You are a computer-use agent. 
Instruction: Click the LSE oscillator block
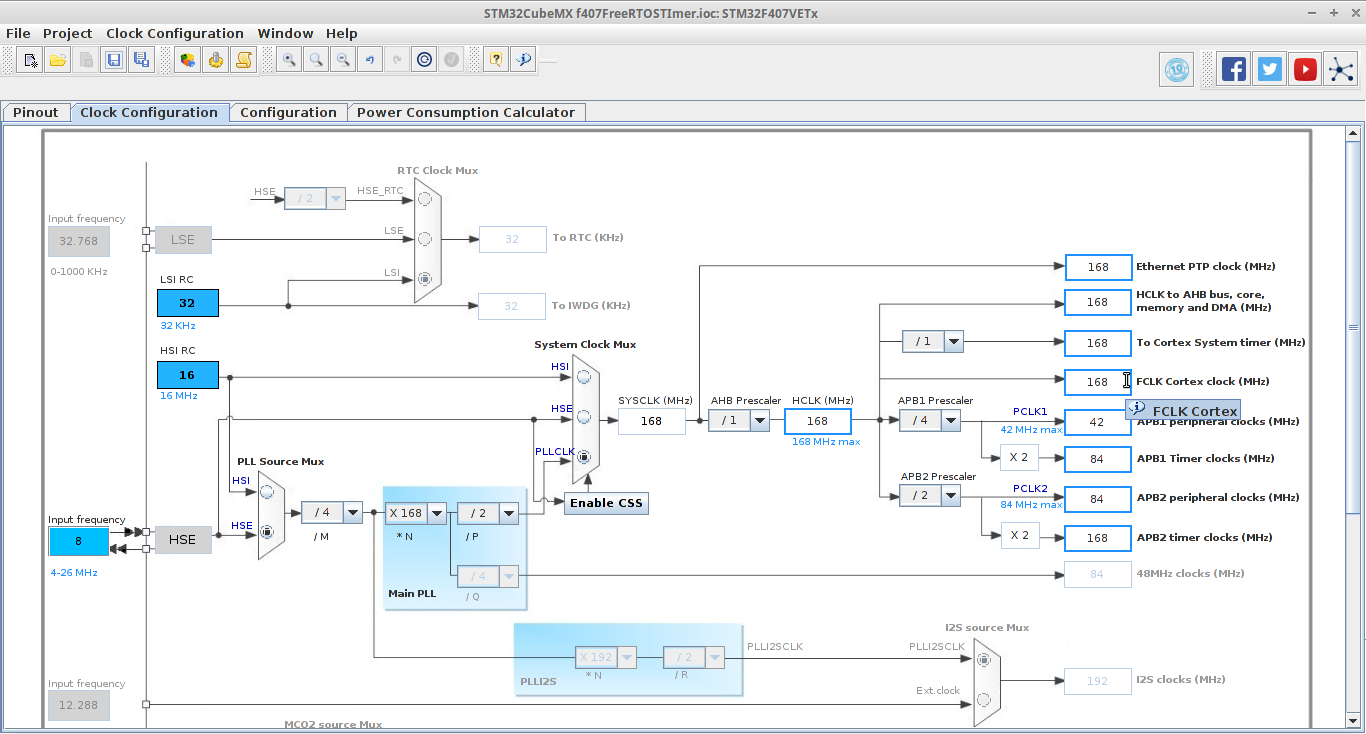tap(183, 240)
